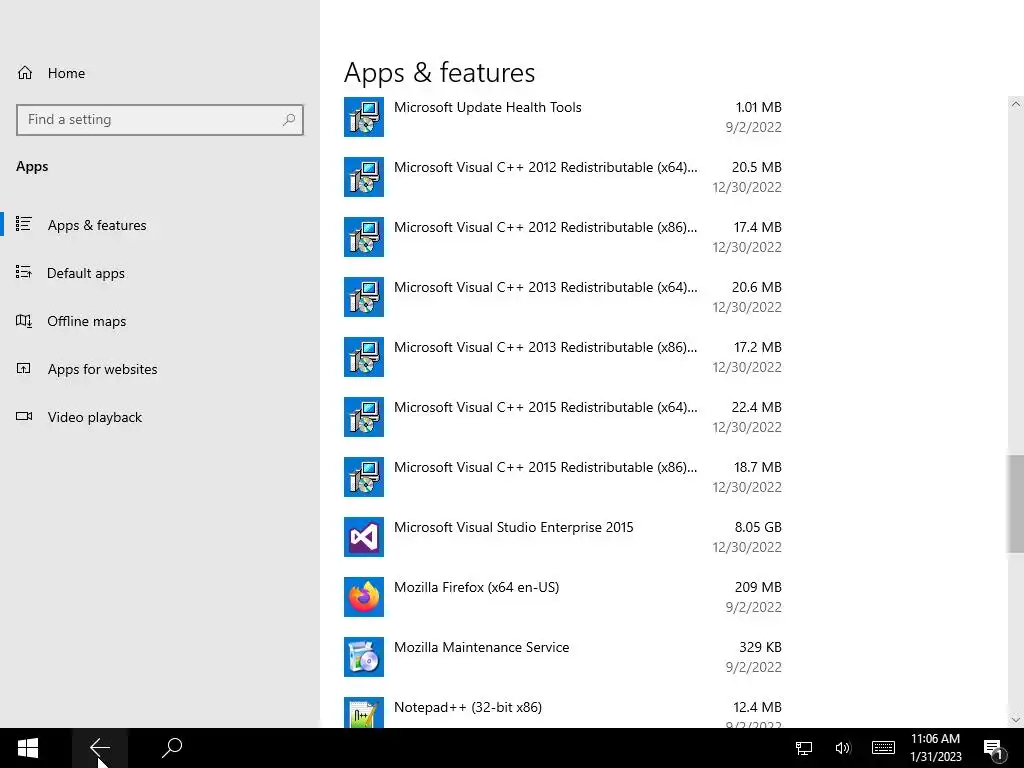Click the Default apps sidebar icon
The image size is (1024, 768).
coord(24,272)
